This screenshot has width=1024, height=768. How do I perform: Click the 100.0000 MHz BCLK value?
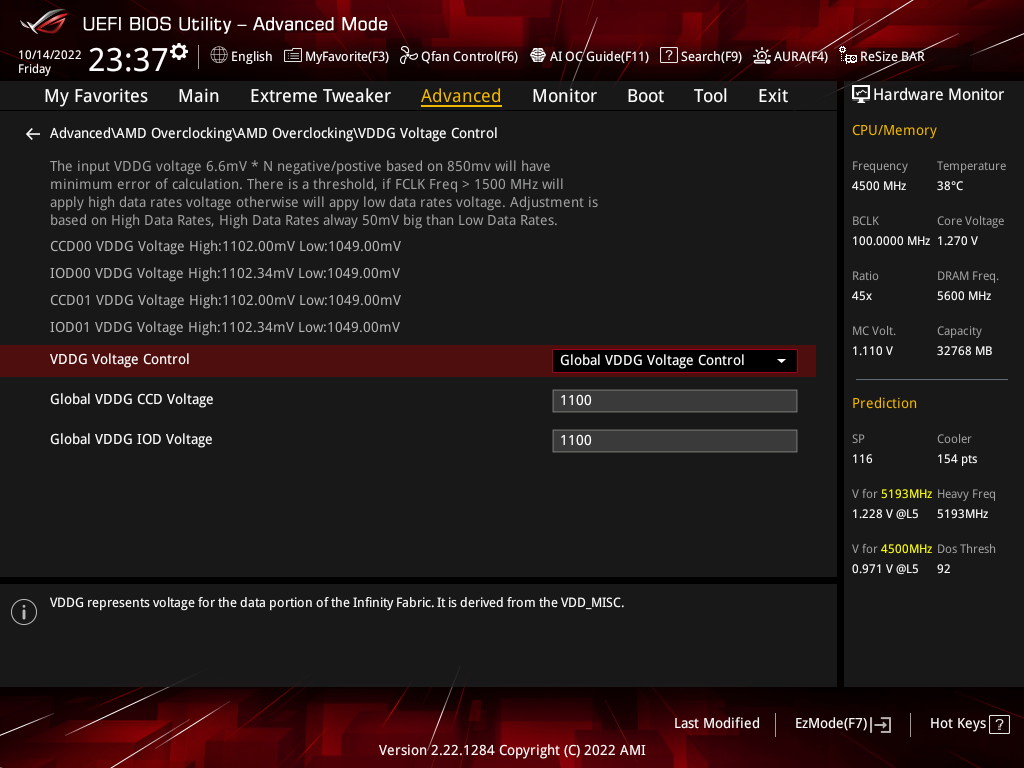pyautogui.click(x=891, y=241)
